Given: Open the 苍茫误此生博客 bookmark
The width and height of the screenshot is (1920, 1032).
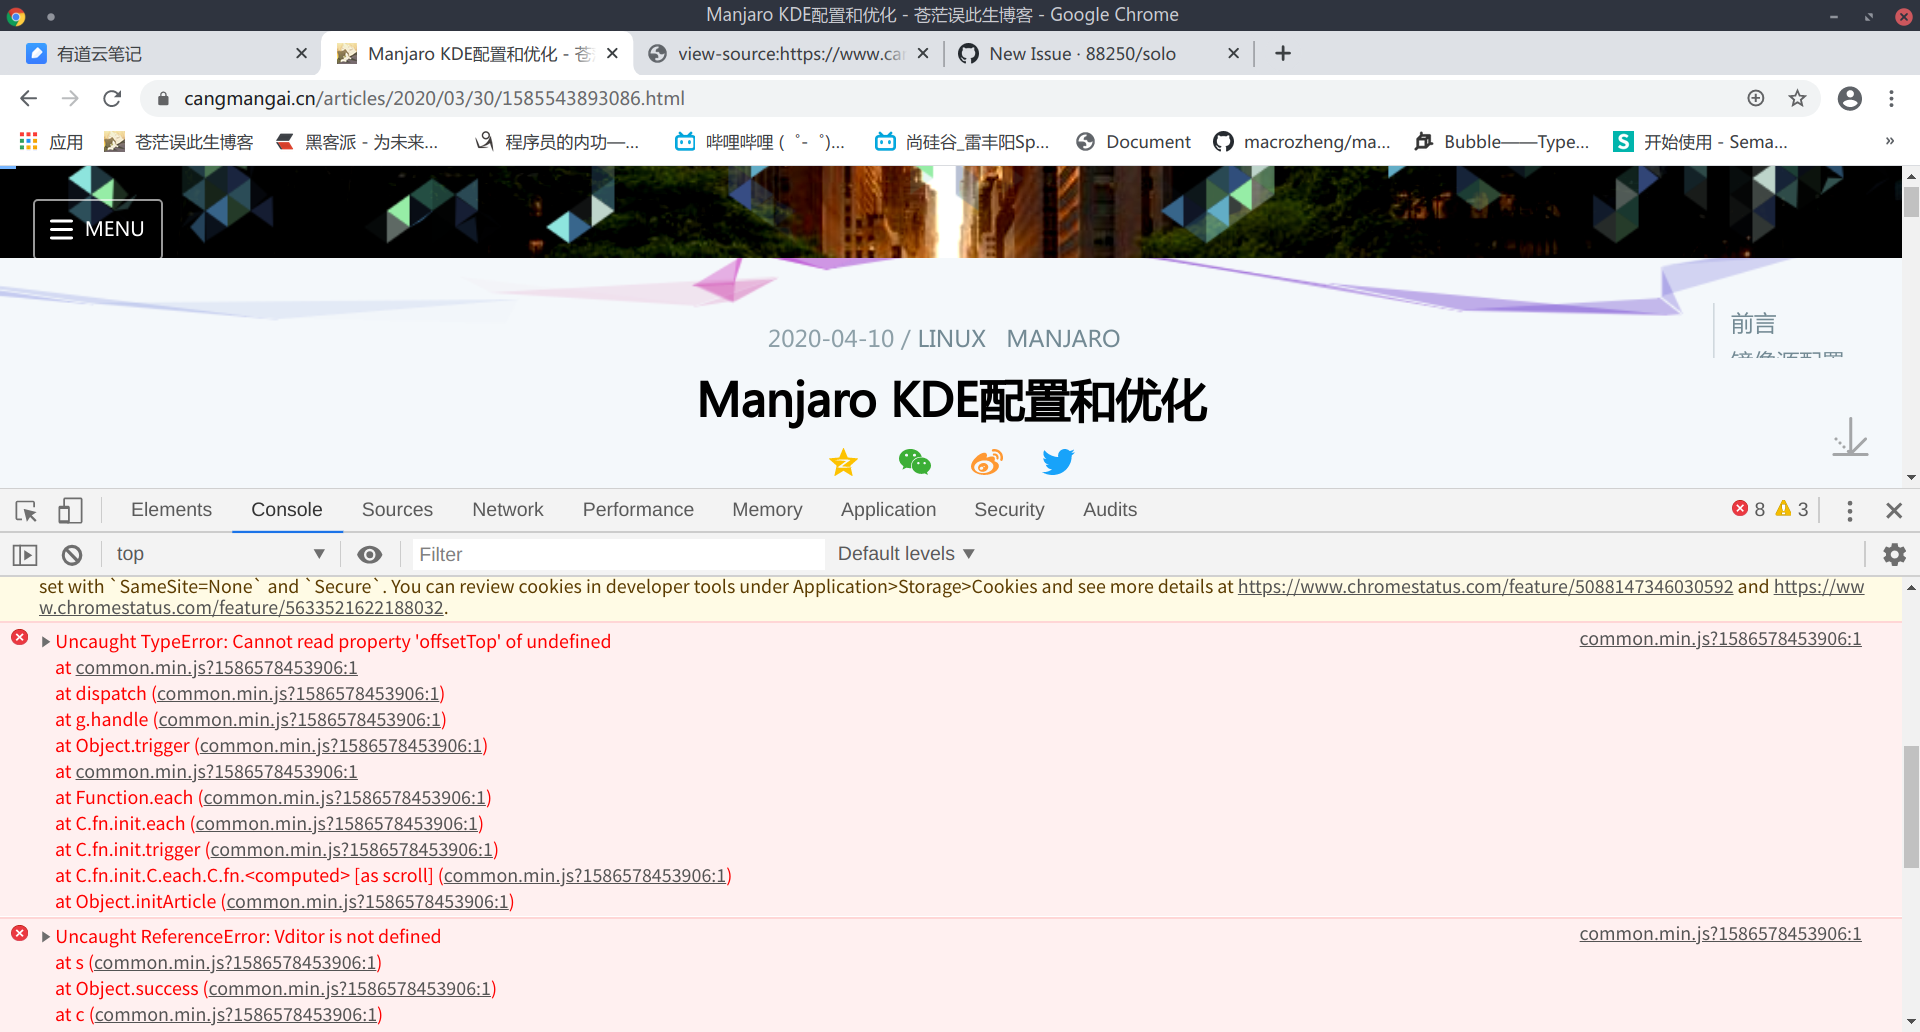Looking at the screenshot, I should (x=180, y=141).
